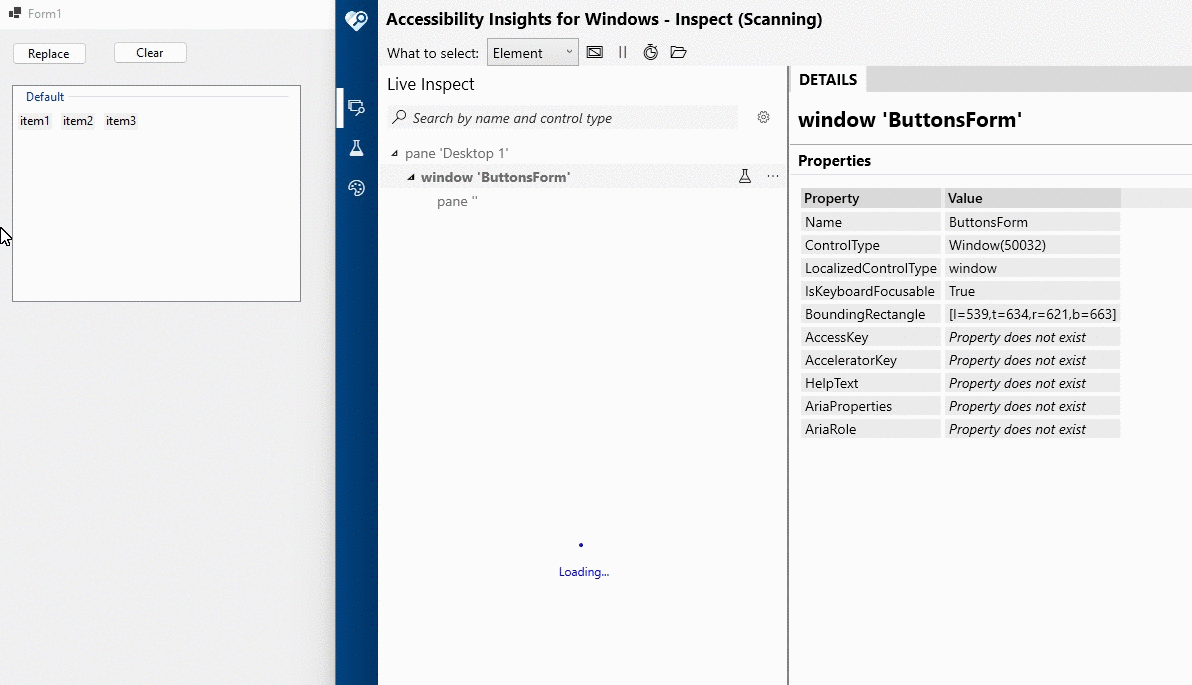Collapse the window 'ButtonsForm' tree node
Viewport: 1192px width, 685px height.
(409, 176)
